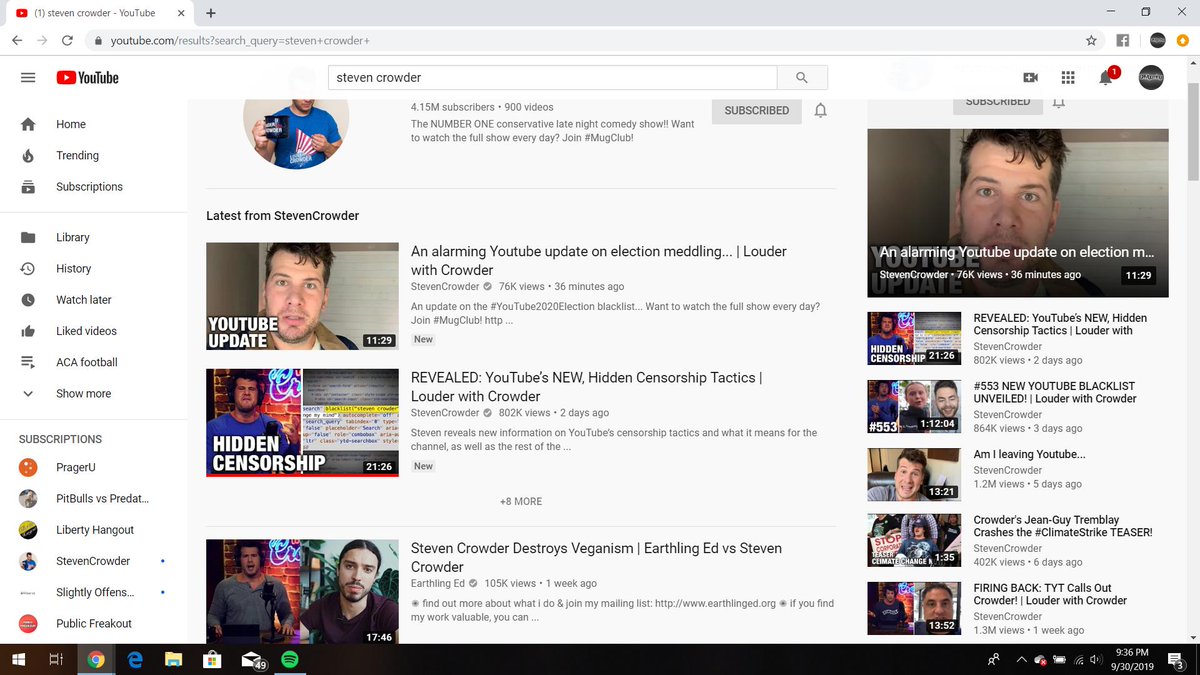Viewport: 1200px width, 675px height.
Task: Open the StevenCrowder channel avatar
Action: pos(296,133)
